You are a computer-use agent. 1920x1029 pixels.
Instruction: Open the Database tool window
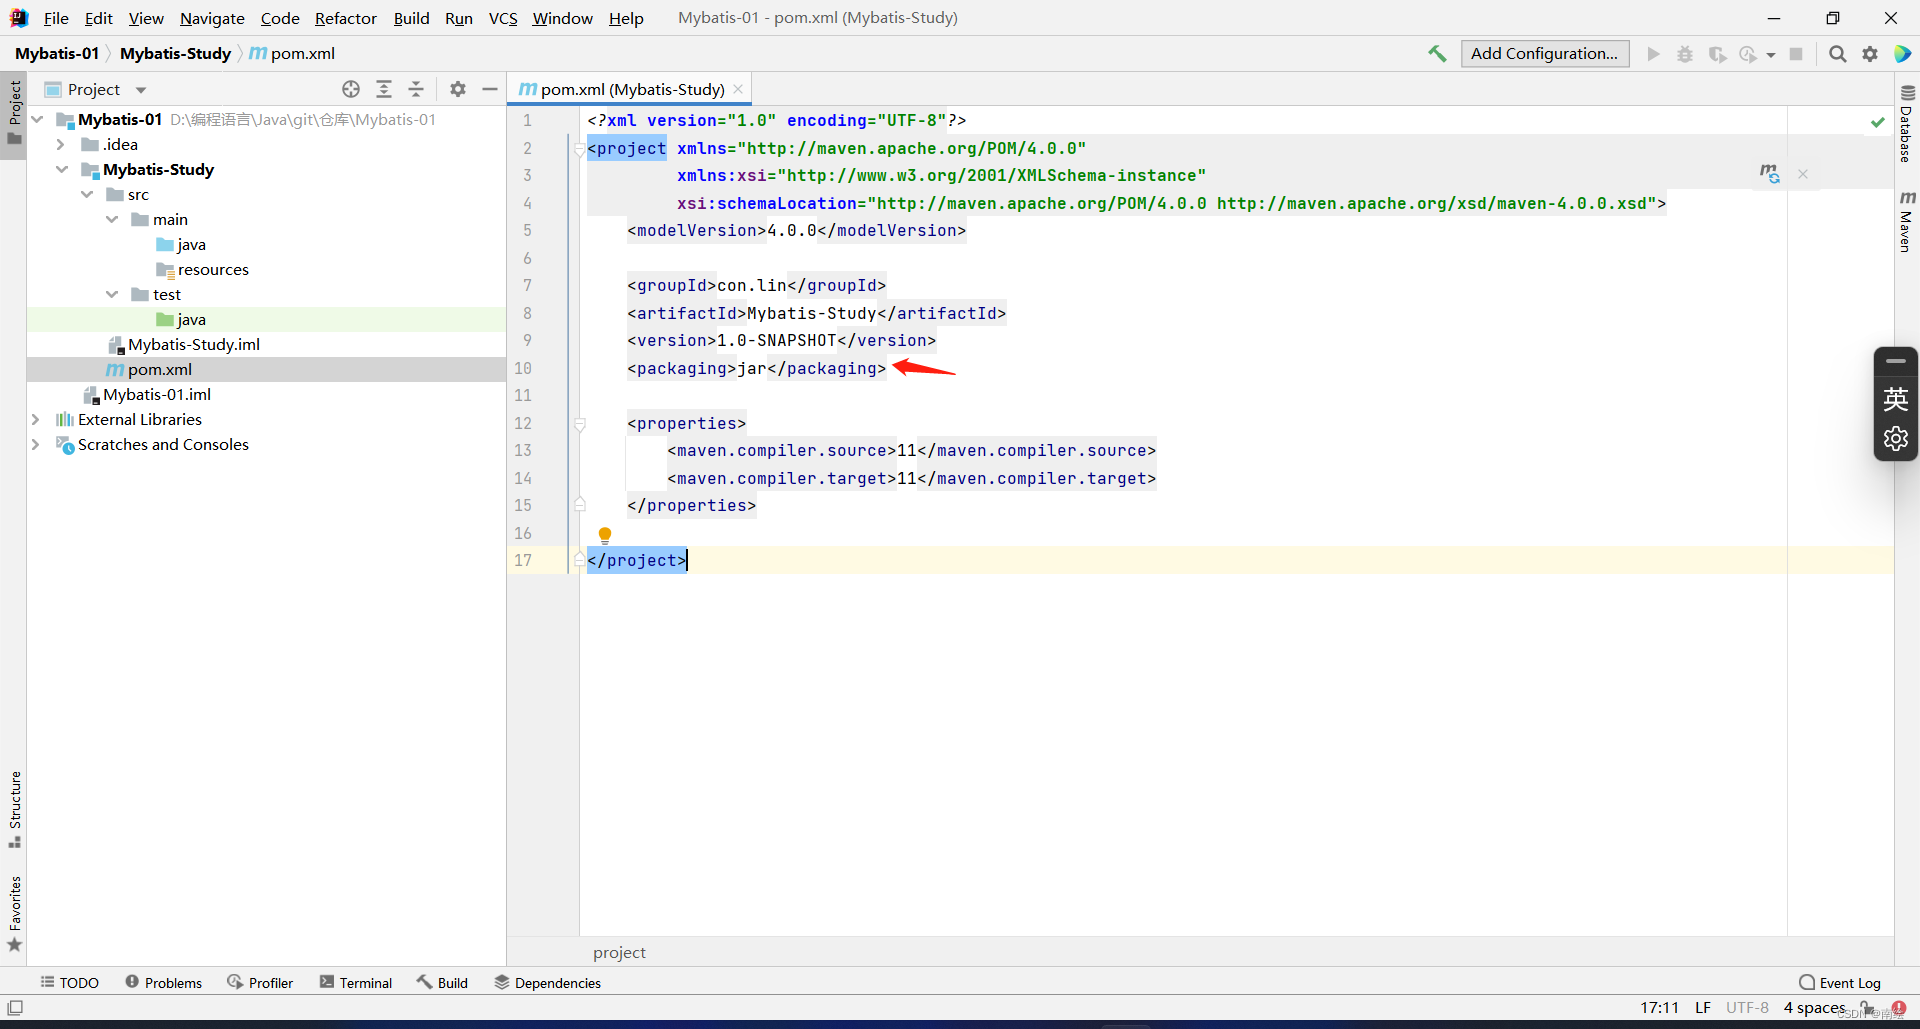click(x=1907, y=124)
